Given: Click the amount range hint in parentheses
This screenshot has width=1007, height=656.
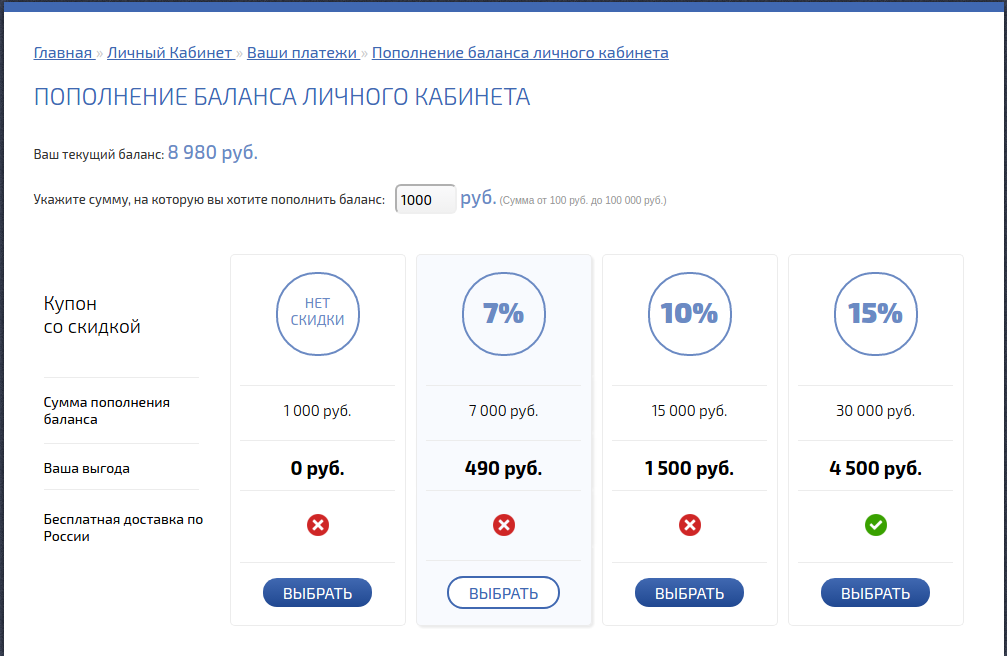Looking at the screenshot, I should (x=583, y=200).
